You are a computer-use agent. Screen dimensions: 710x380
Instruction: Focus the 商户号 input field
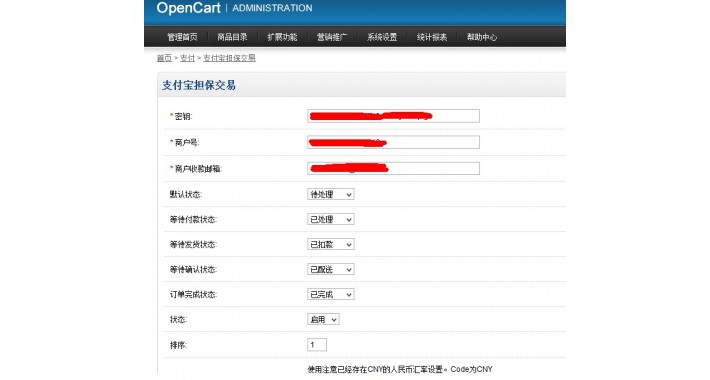393,142
